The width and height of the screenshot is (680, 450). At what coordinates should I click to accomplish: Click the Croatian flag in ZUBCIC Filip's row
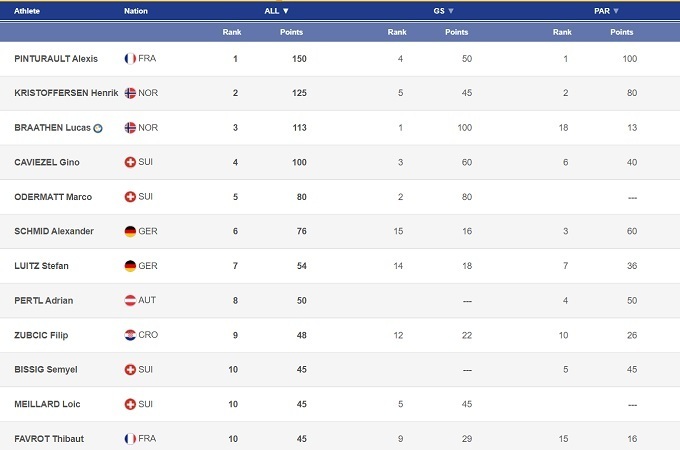(x=130, y=335)
